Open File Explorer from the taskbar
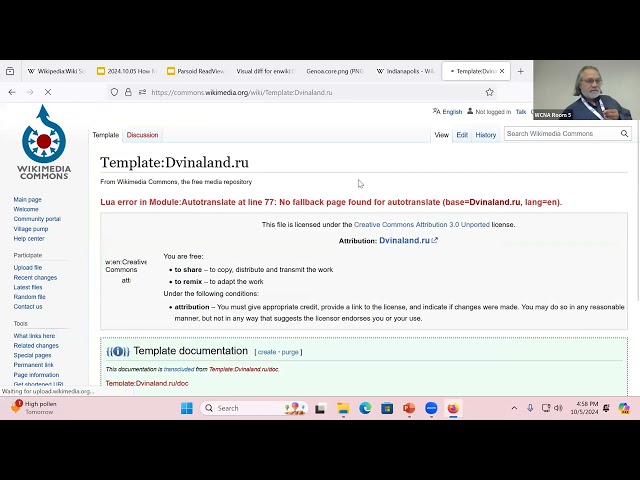The image size is (640, 480). coord(343,408)
